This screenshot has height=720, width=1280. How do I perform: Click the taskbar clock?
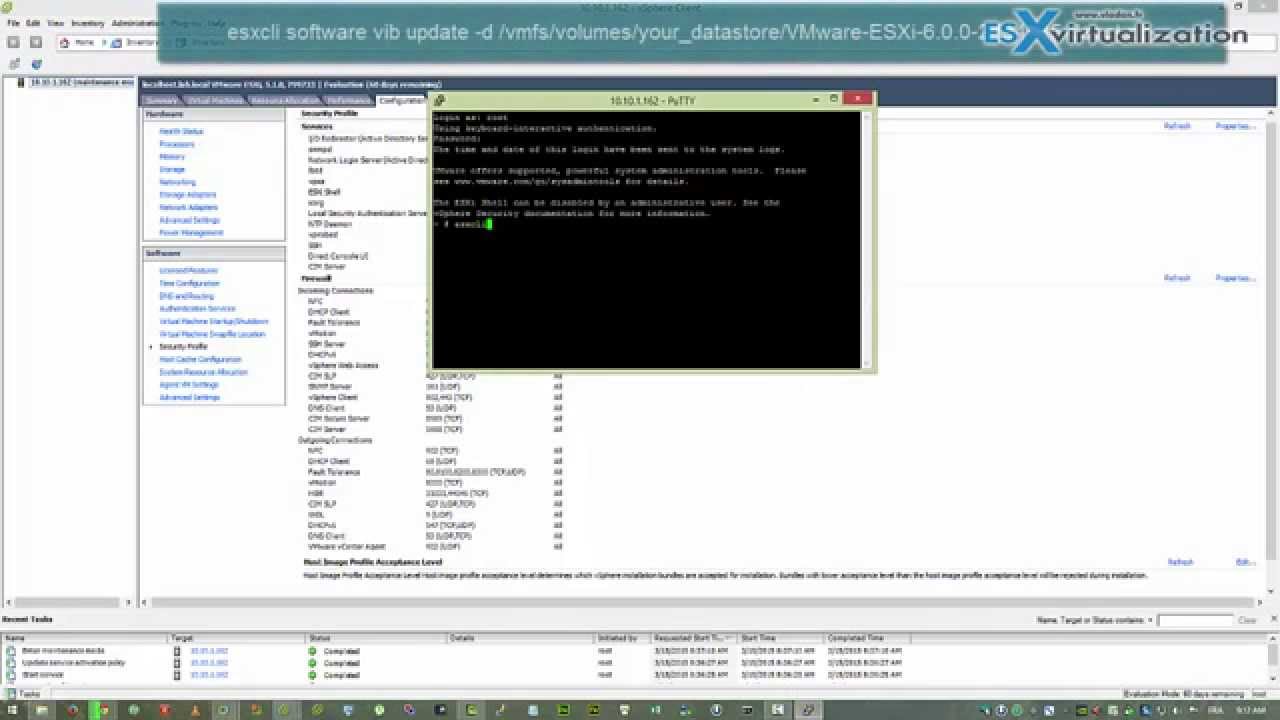pyautogui.click(x=1250, y=710)
